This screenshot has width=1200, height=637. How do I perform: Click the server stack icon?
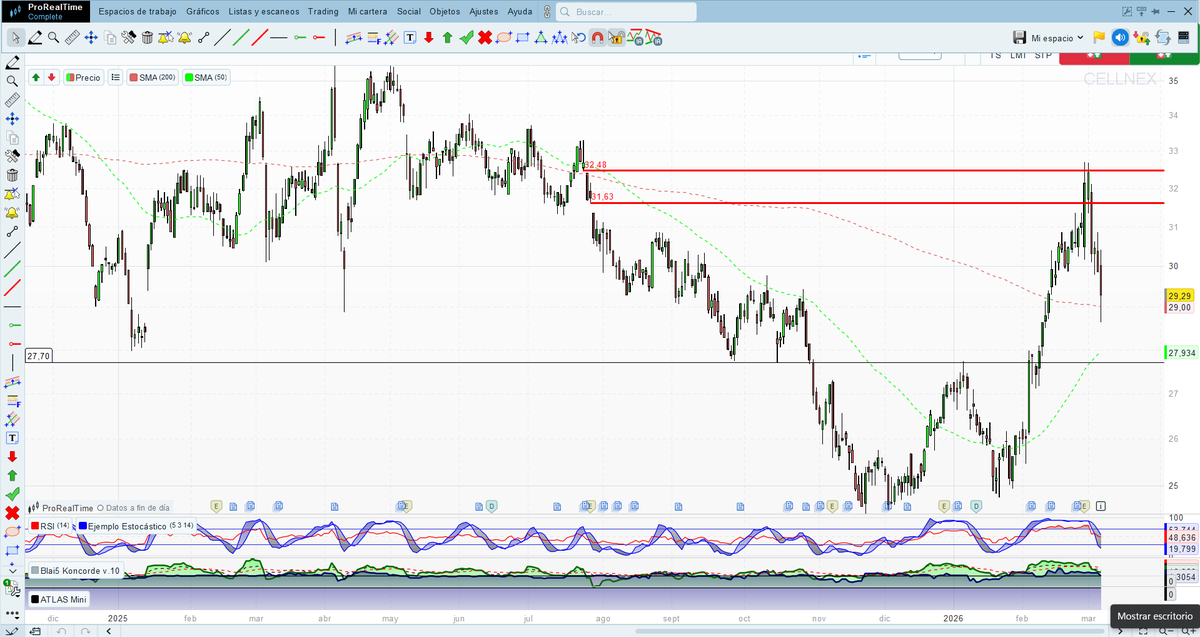[x=1183, y=37]
